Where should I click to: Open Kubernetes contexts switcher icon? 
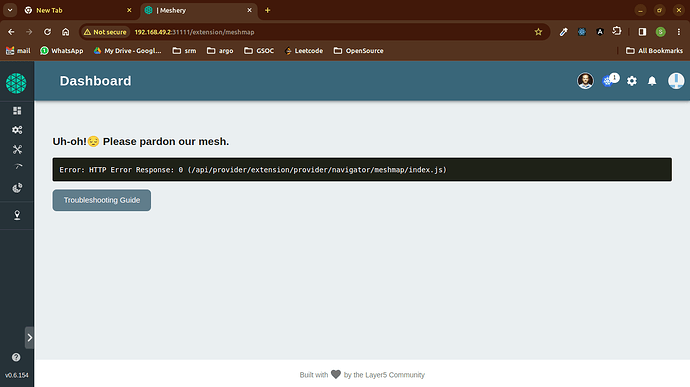[610, 80]
